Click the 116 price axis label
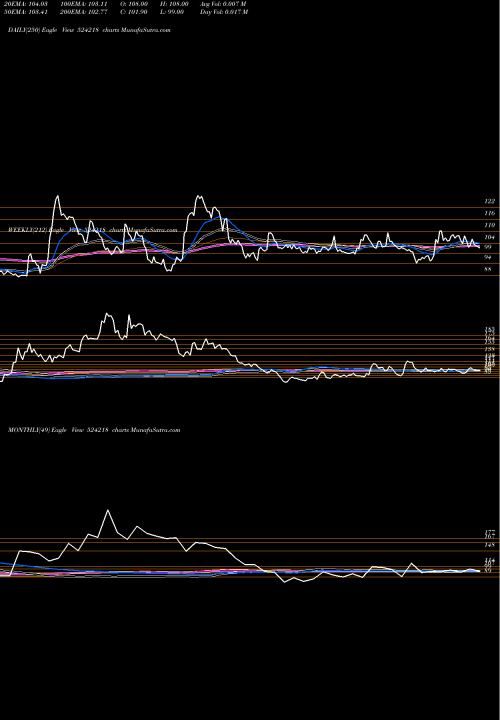Screen dimensions: 500x720 pyautogui.click(x=489, y=214)
